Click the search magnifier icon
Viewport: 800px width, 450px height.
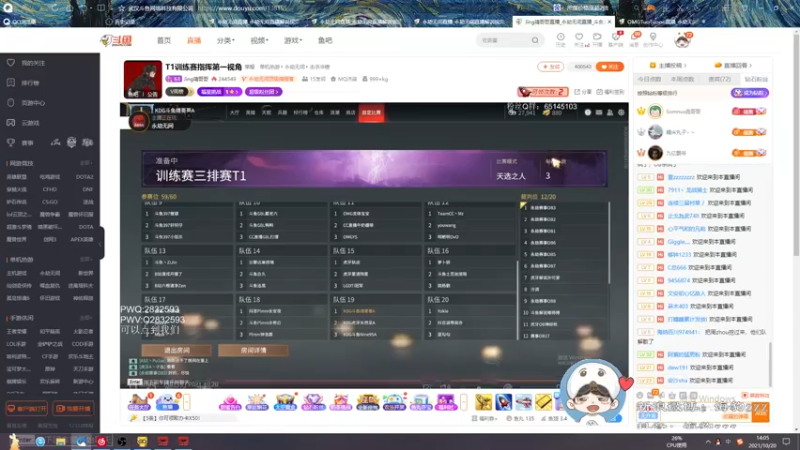535,40
